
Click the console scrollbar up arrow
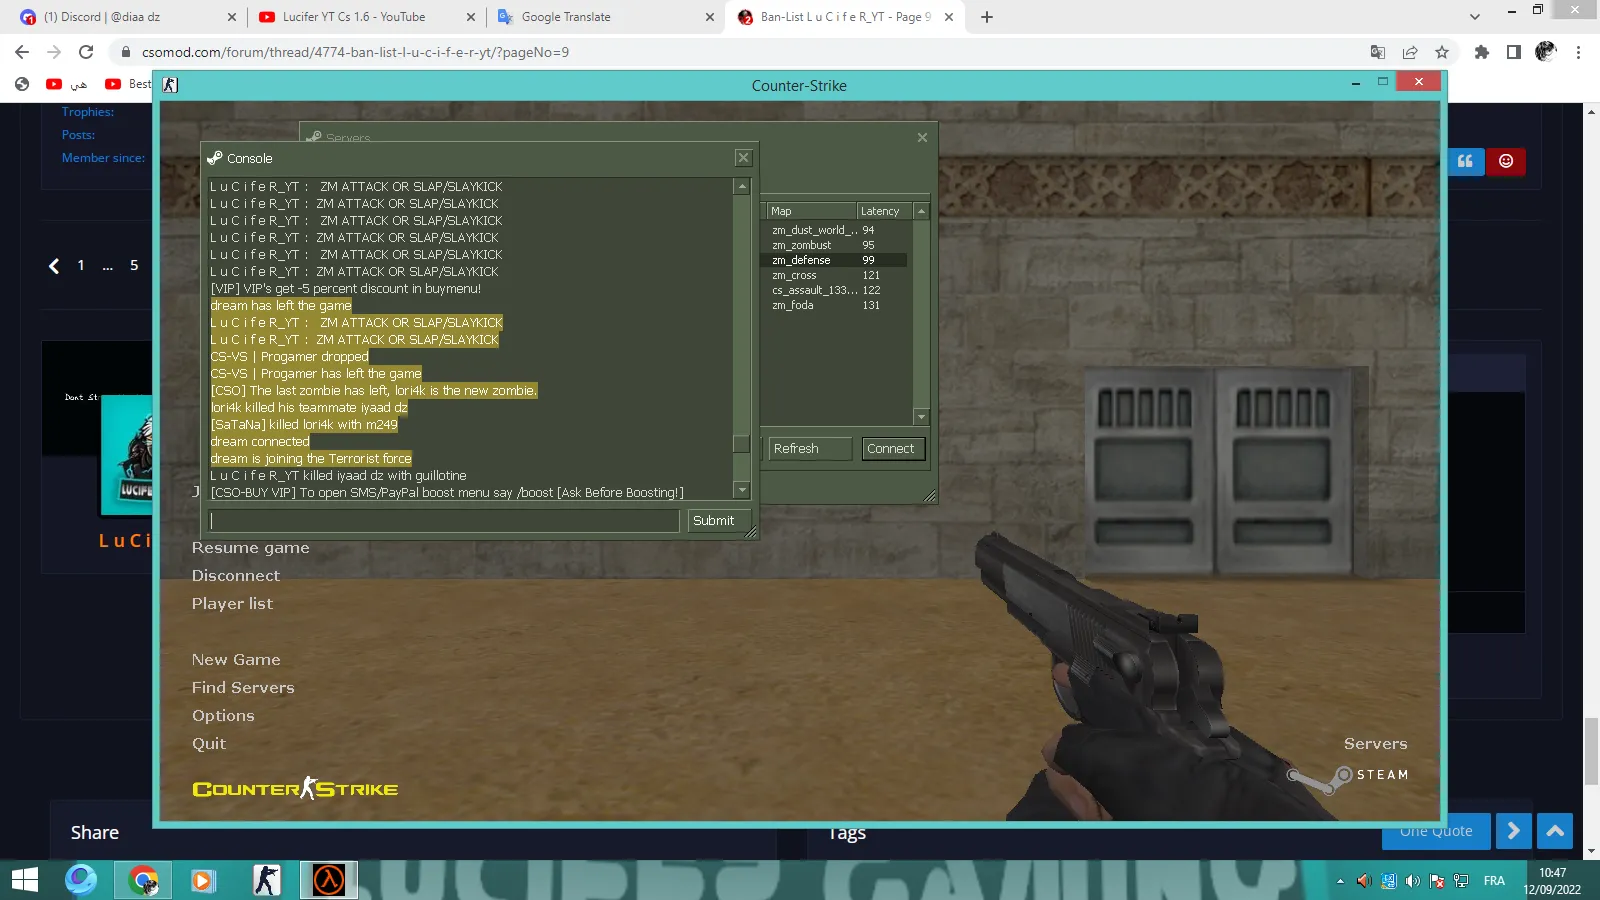742,186
